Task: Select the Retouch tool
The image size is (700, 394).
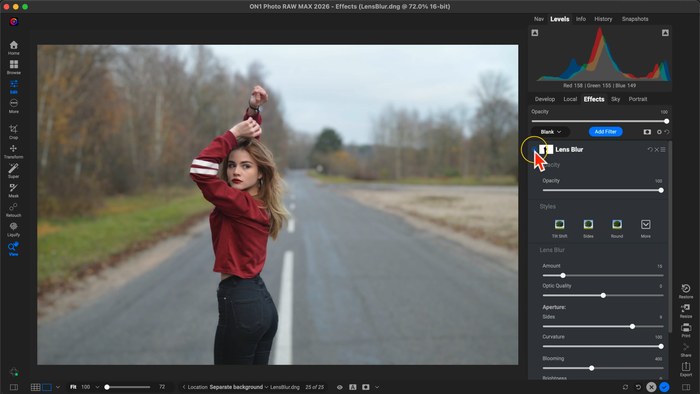Action: 13,209
